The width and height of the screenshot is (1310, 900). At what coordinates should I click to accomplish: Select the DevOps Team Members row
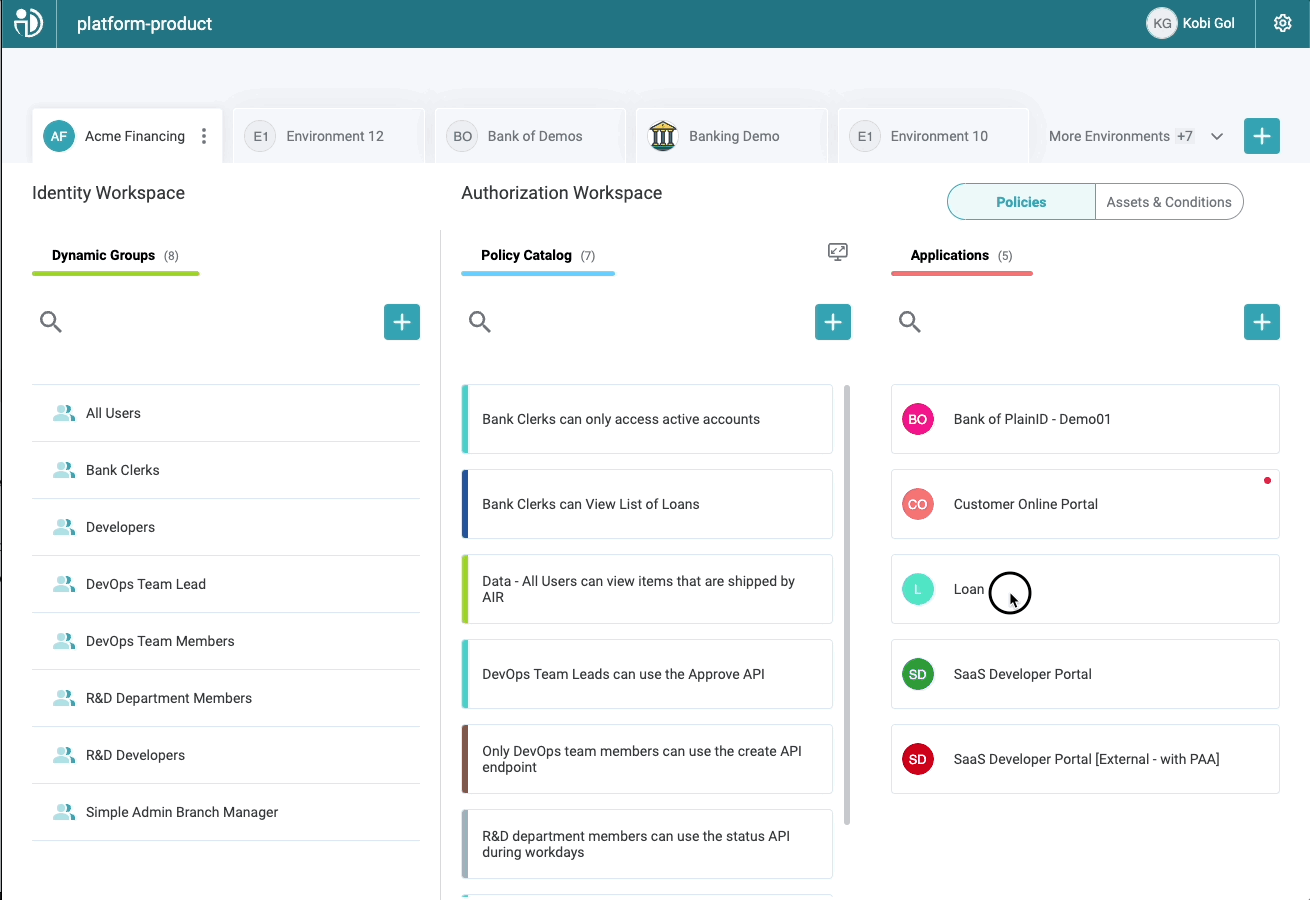click(x=226, y=641)
